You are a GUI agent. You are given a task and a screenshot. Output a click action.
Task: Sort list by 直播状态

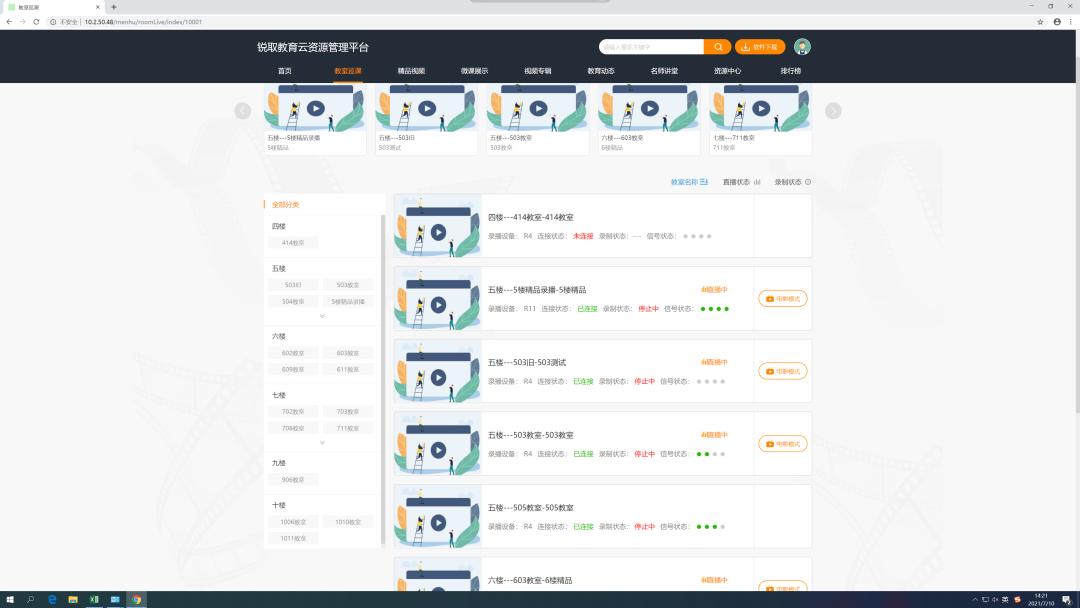(741, 182)
